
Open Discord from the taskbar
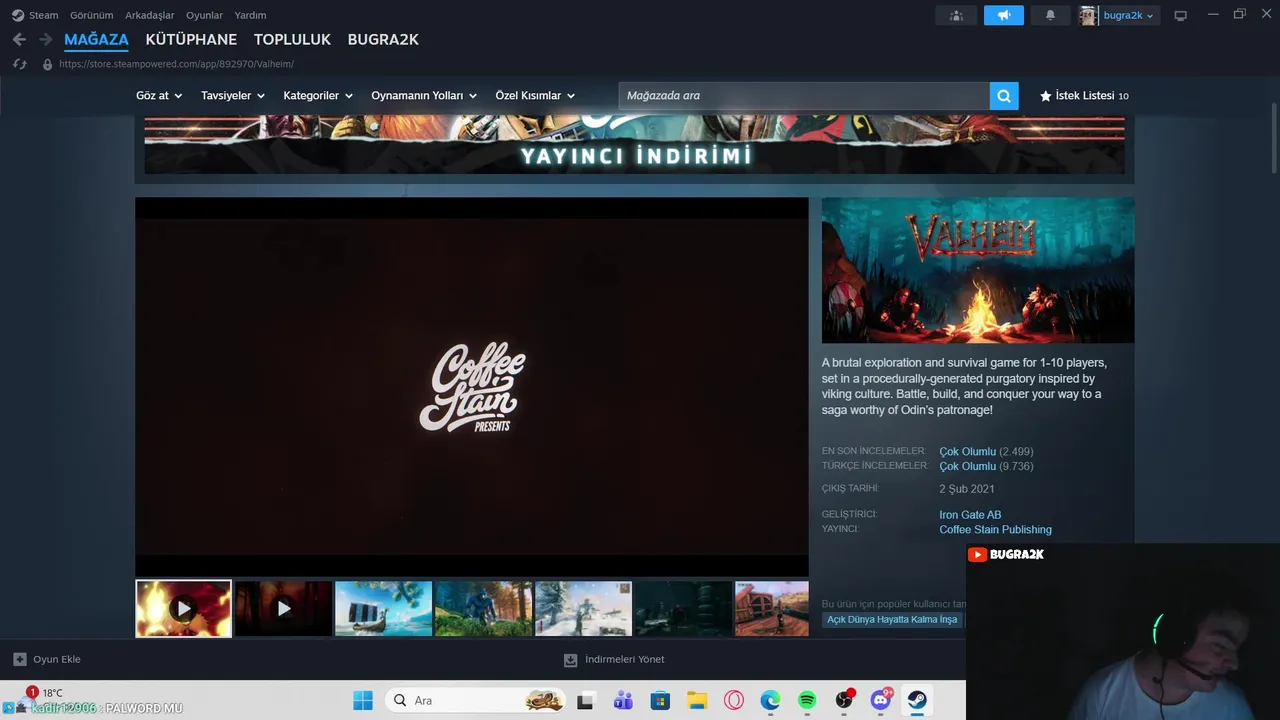(x=881, y=700)
